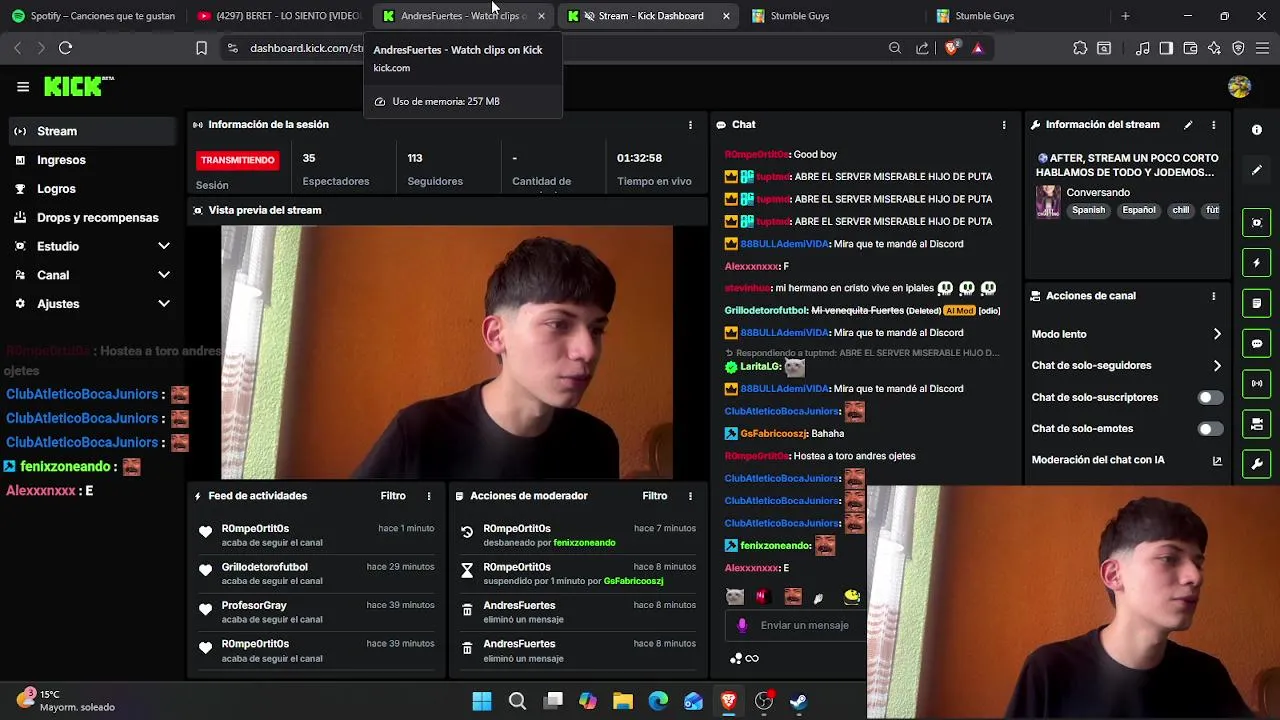Open File Explorer from taskbar

coord(623,701)
